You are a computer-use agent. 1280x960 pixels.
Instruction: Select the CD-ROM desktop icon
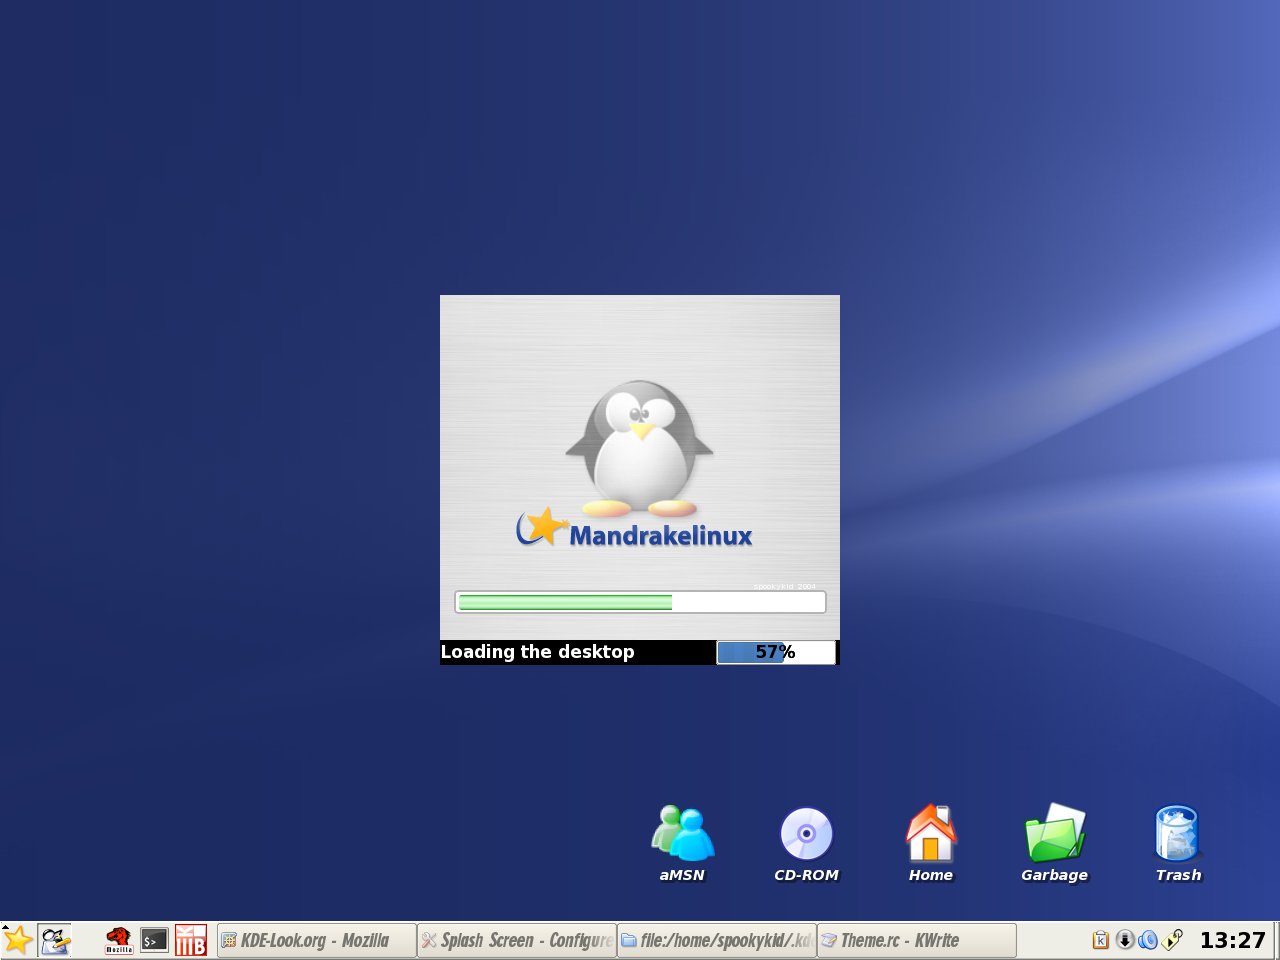tap(806, 844)
